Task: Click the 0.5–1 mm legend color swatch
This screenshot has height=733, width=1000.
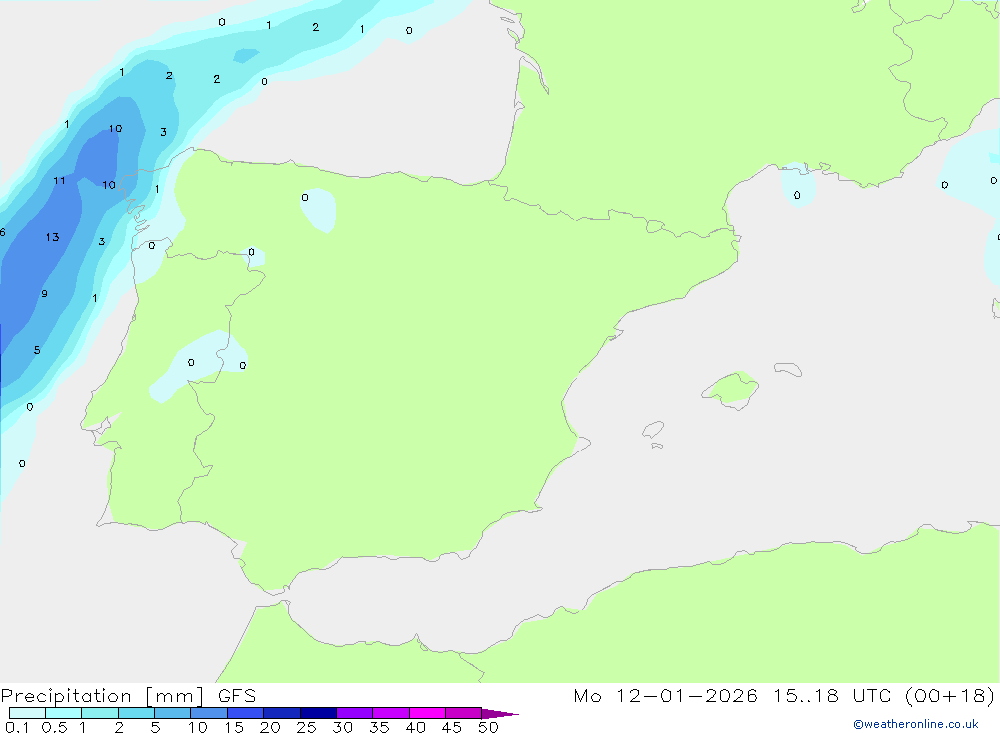Action: click(64, 713)
